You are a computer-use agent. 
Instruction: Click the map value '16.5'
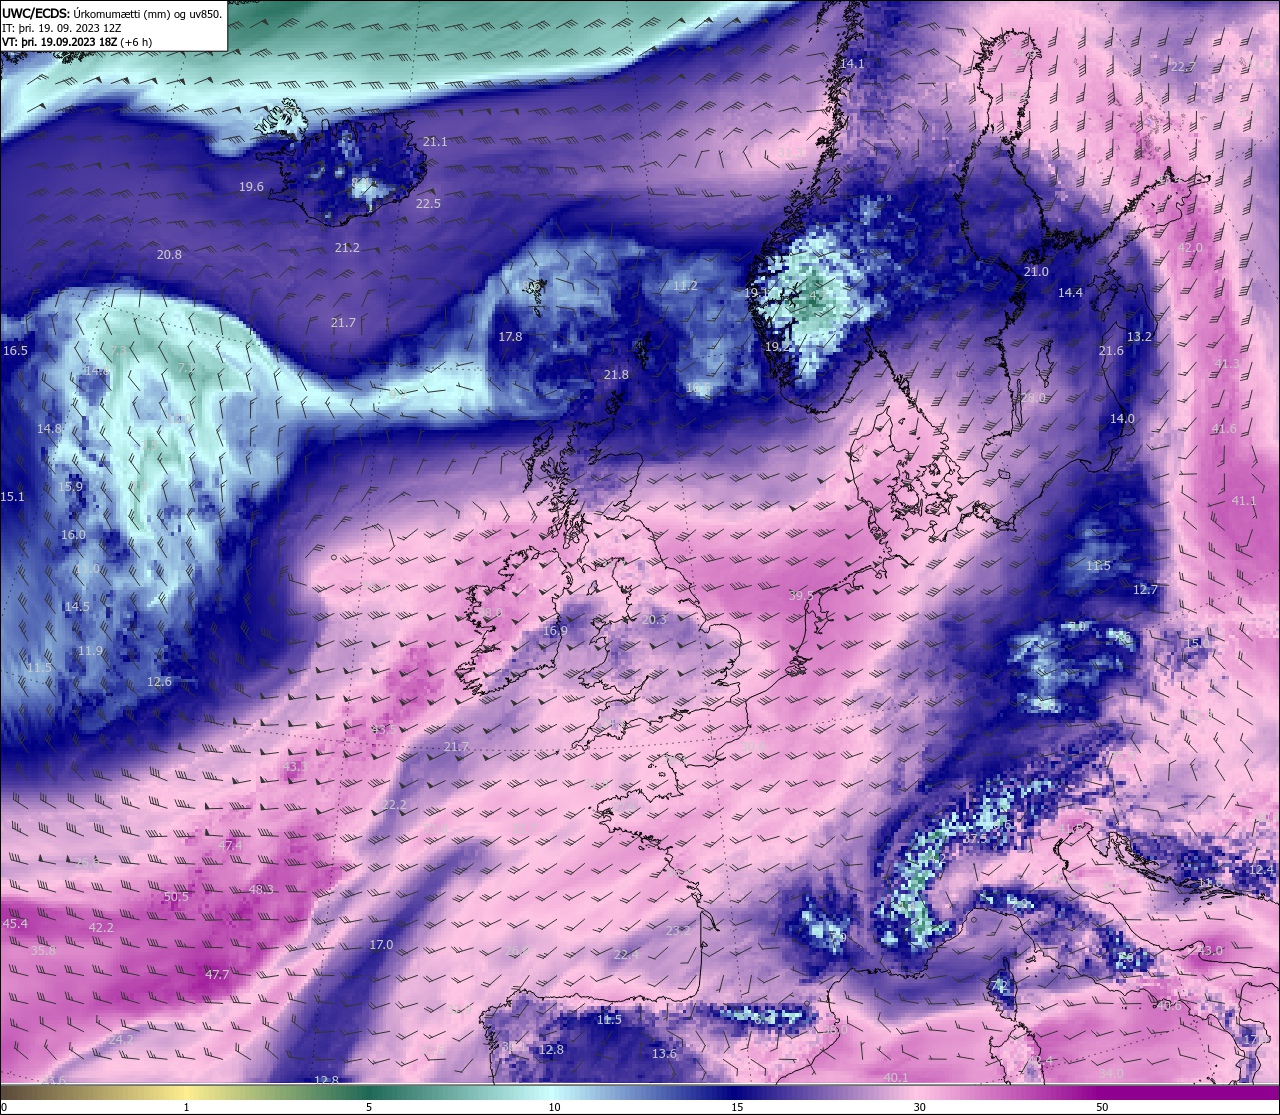point(15,351)
